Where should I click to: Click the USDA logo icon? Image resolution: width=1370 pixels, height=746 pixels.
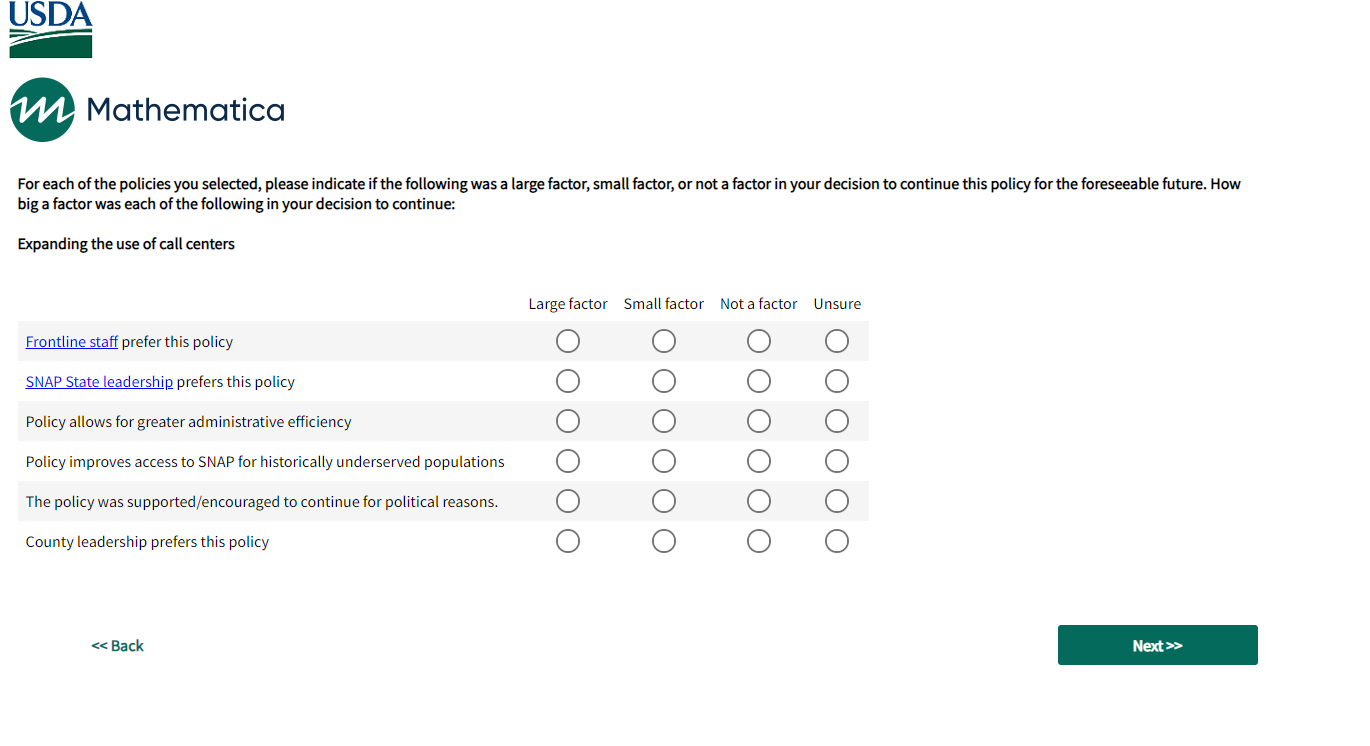coord(51,29)
